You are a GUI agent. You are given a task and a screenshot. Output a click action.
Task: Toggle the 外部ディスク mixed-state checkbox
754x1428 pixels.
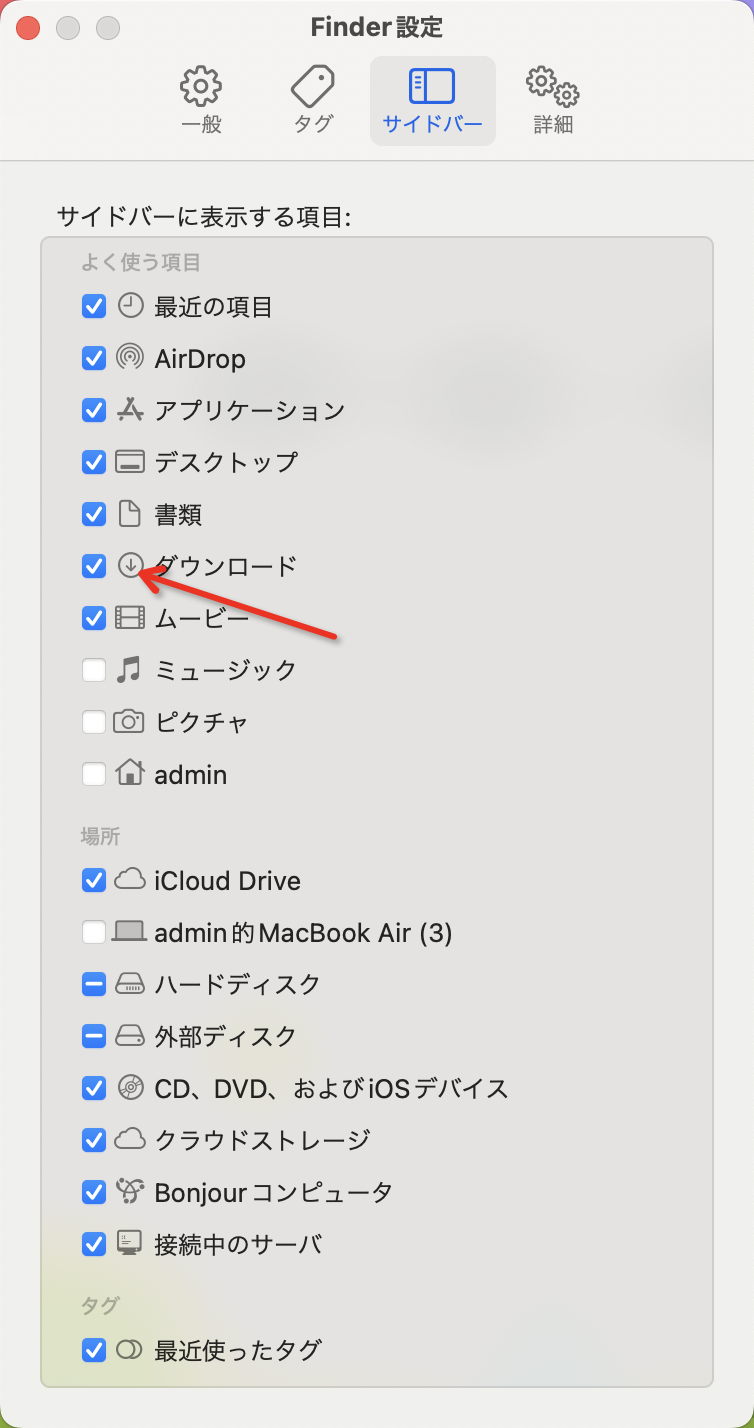click(x=94, y=1036)
